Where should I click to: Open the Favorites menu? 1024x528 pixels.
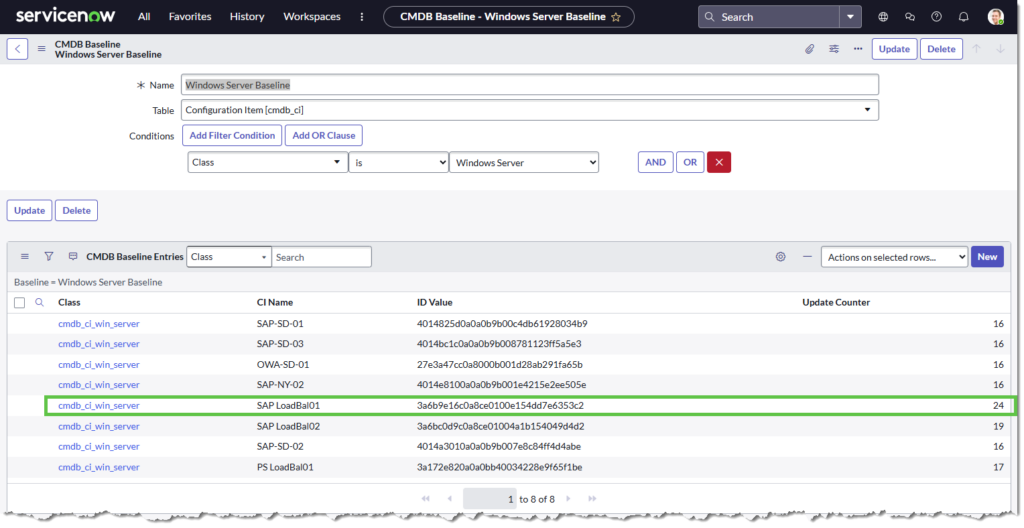pos(190,17)
